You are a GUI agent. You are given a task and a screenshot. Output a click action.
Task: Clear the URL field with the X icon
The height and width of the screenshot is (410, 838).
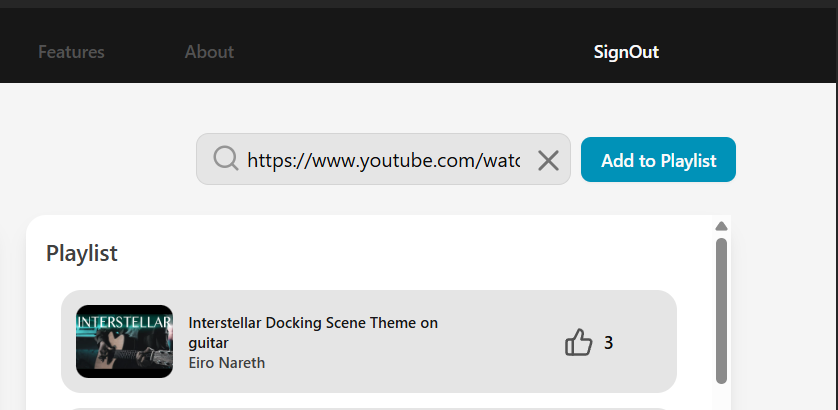pyautogui.click(x=548, y=160)
